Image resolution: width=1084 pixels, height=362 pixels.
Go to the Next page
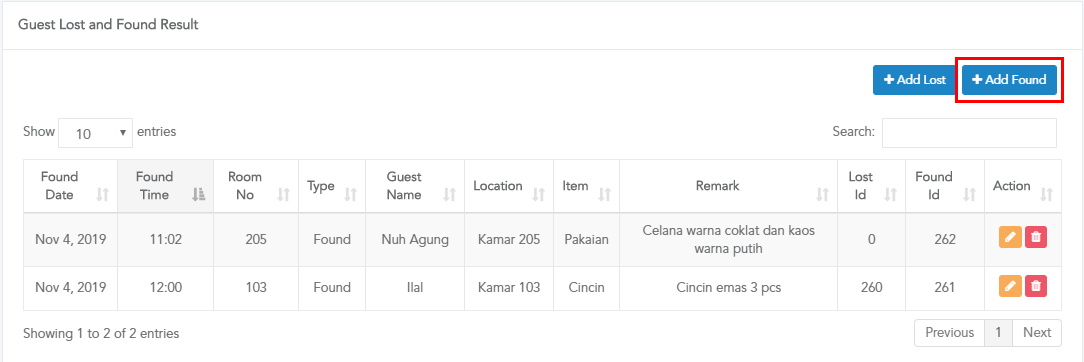click(1037, 332)
